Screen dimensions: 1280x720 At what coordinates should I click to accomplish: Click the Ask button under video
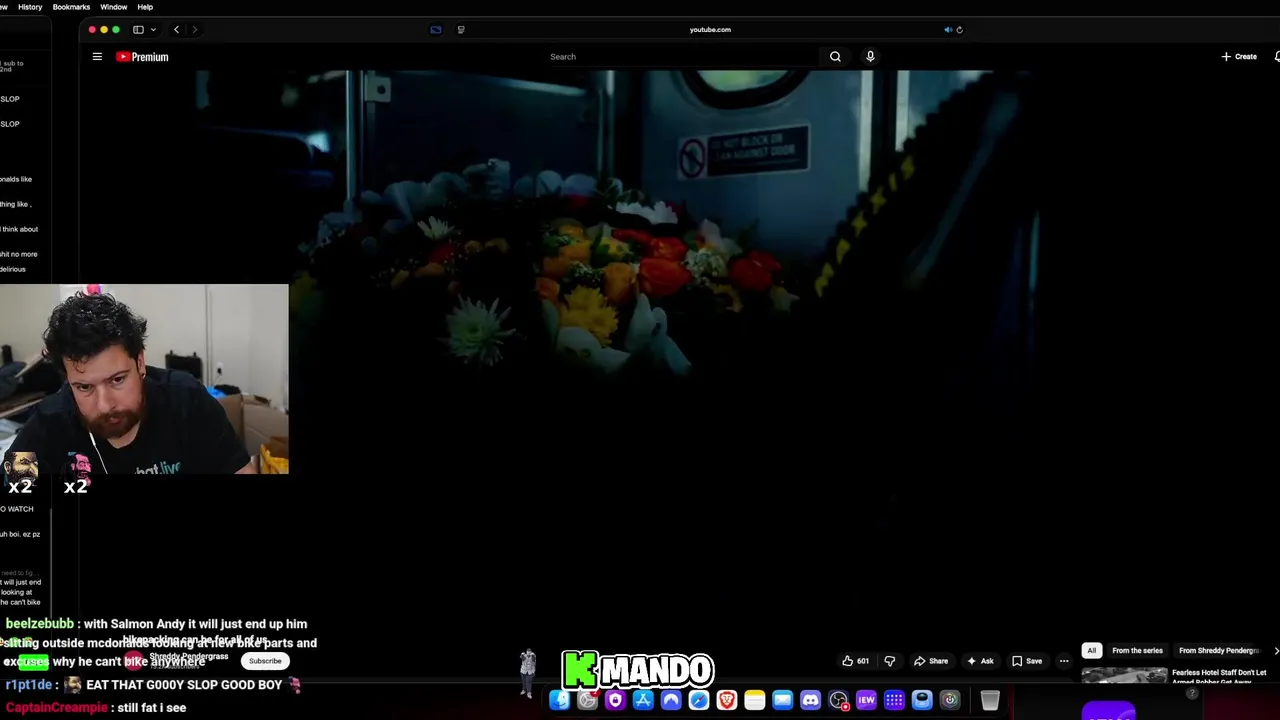(x=980, y=661)
